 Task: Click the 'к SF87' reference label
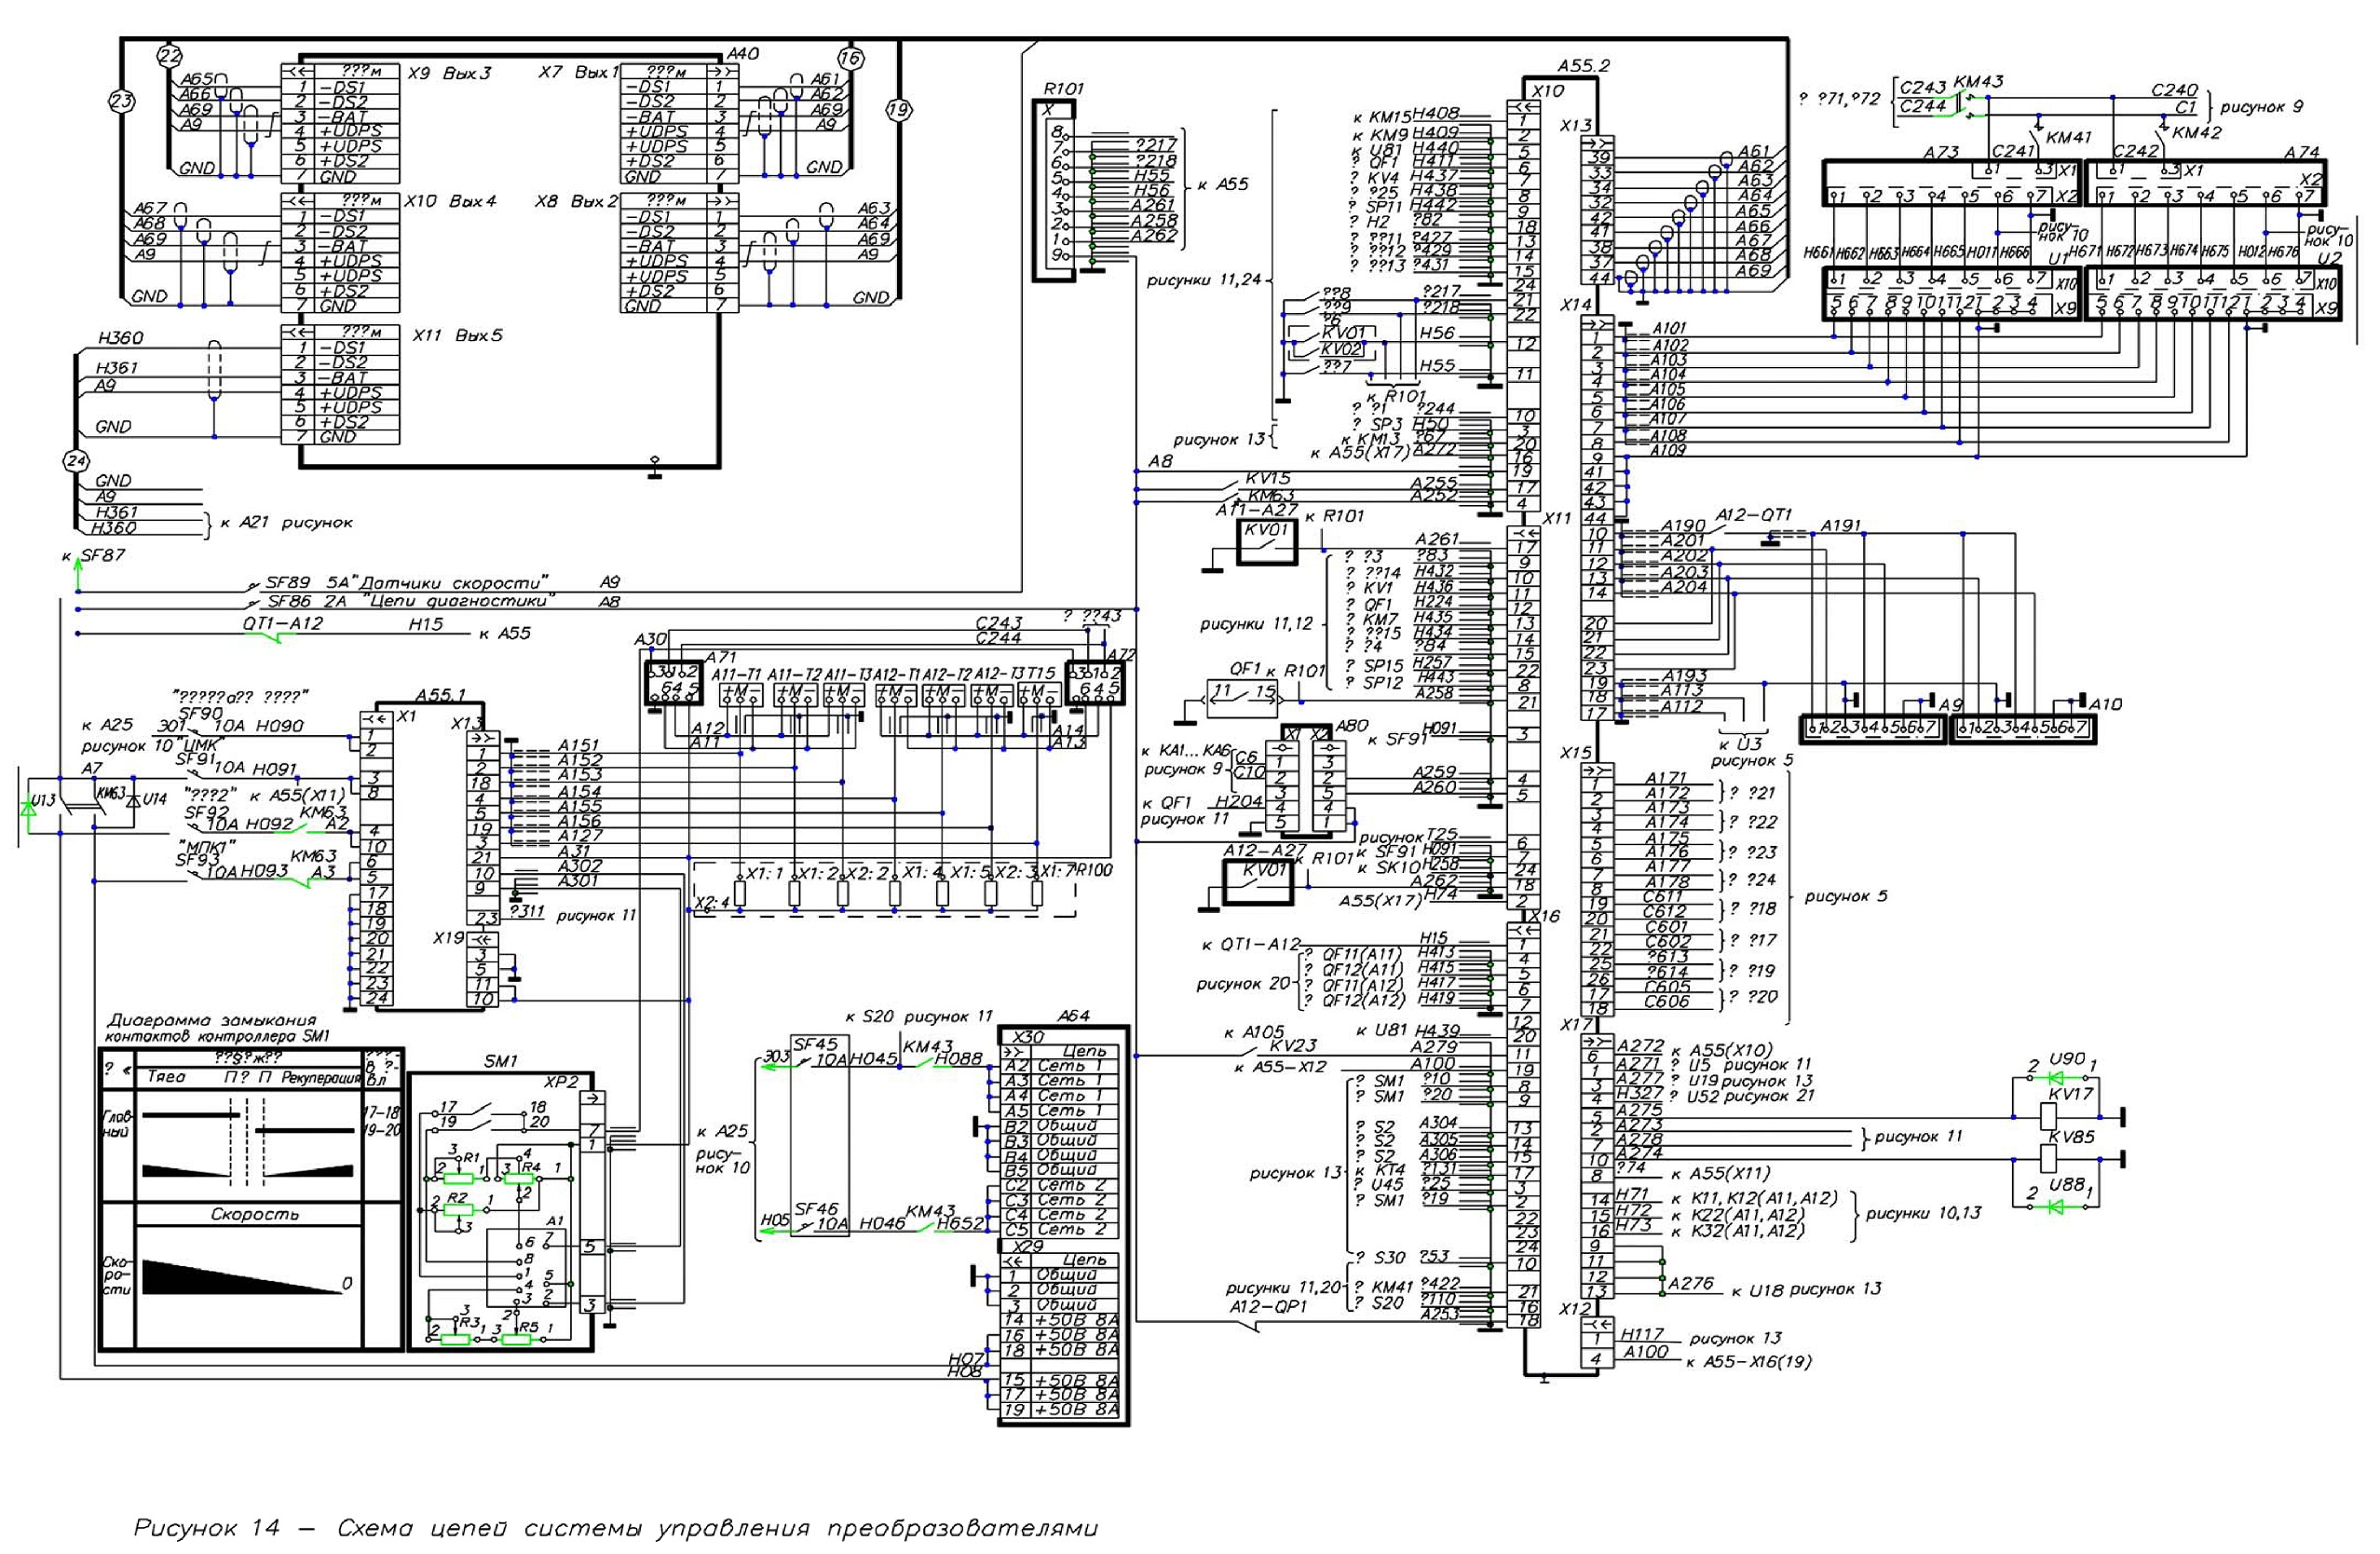pos(94,555)
